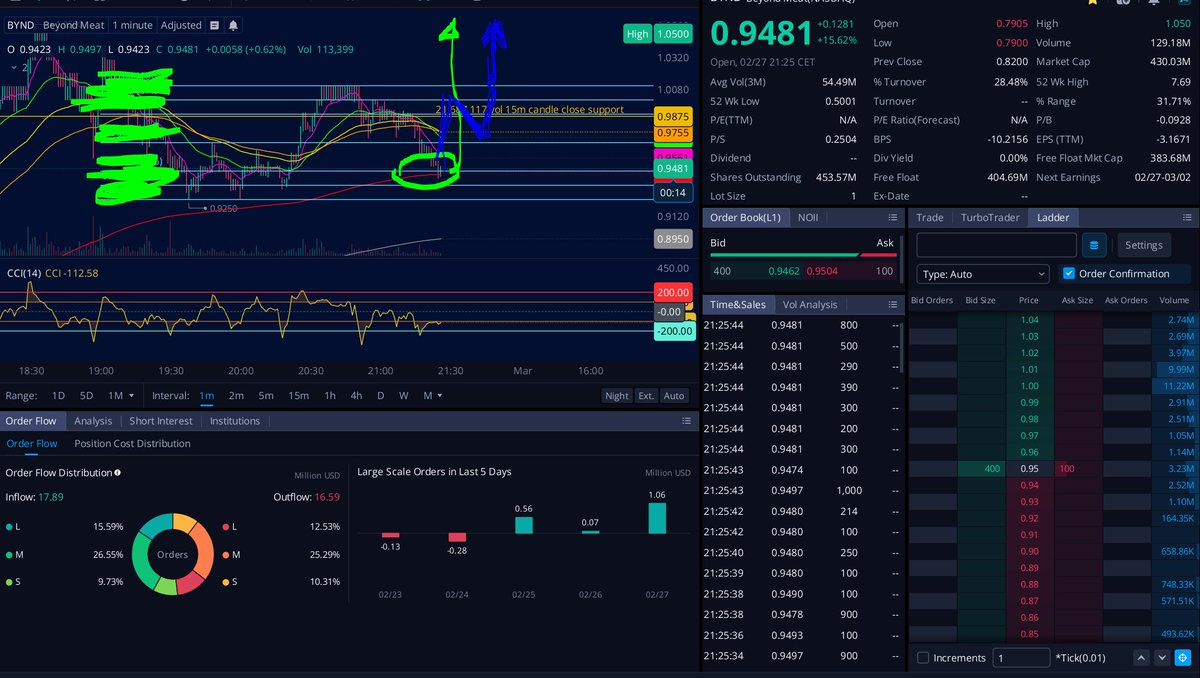Image resolution: width=1200 pixels, height=678 pixels.
Task: Switch to the TurboTrader tab
Action: [989, 217]
